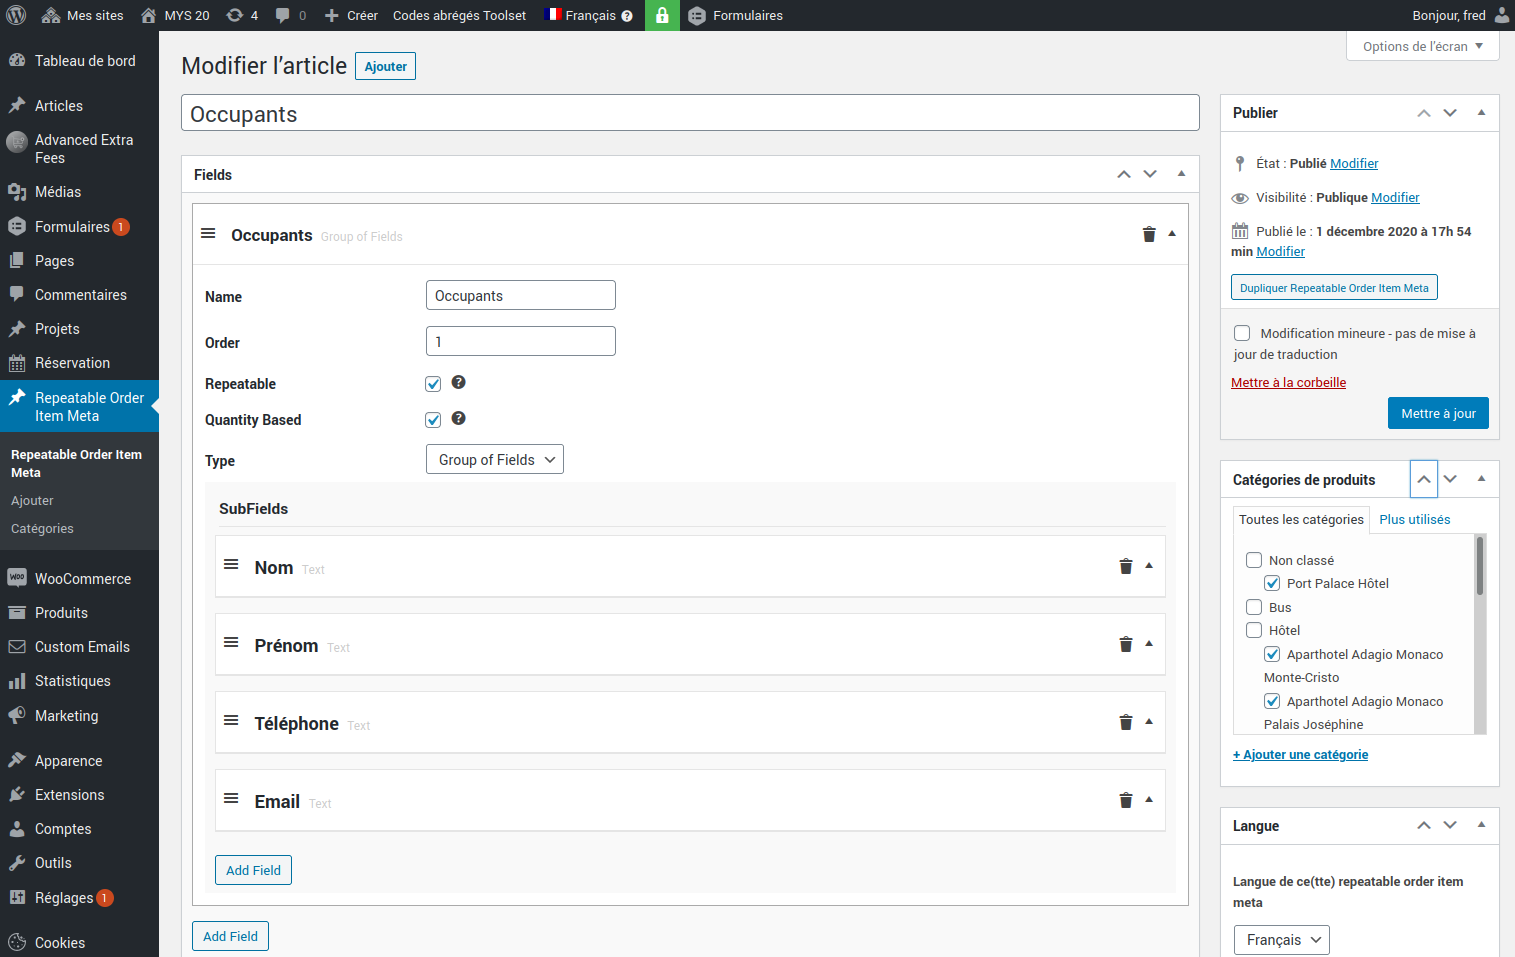Switch to Plus utilisés tab
Viewport: 1515px width, 957px height.
click(1414, 519)
